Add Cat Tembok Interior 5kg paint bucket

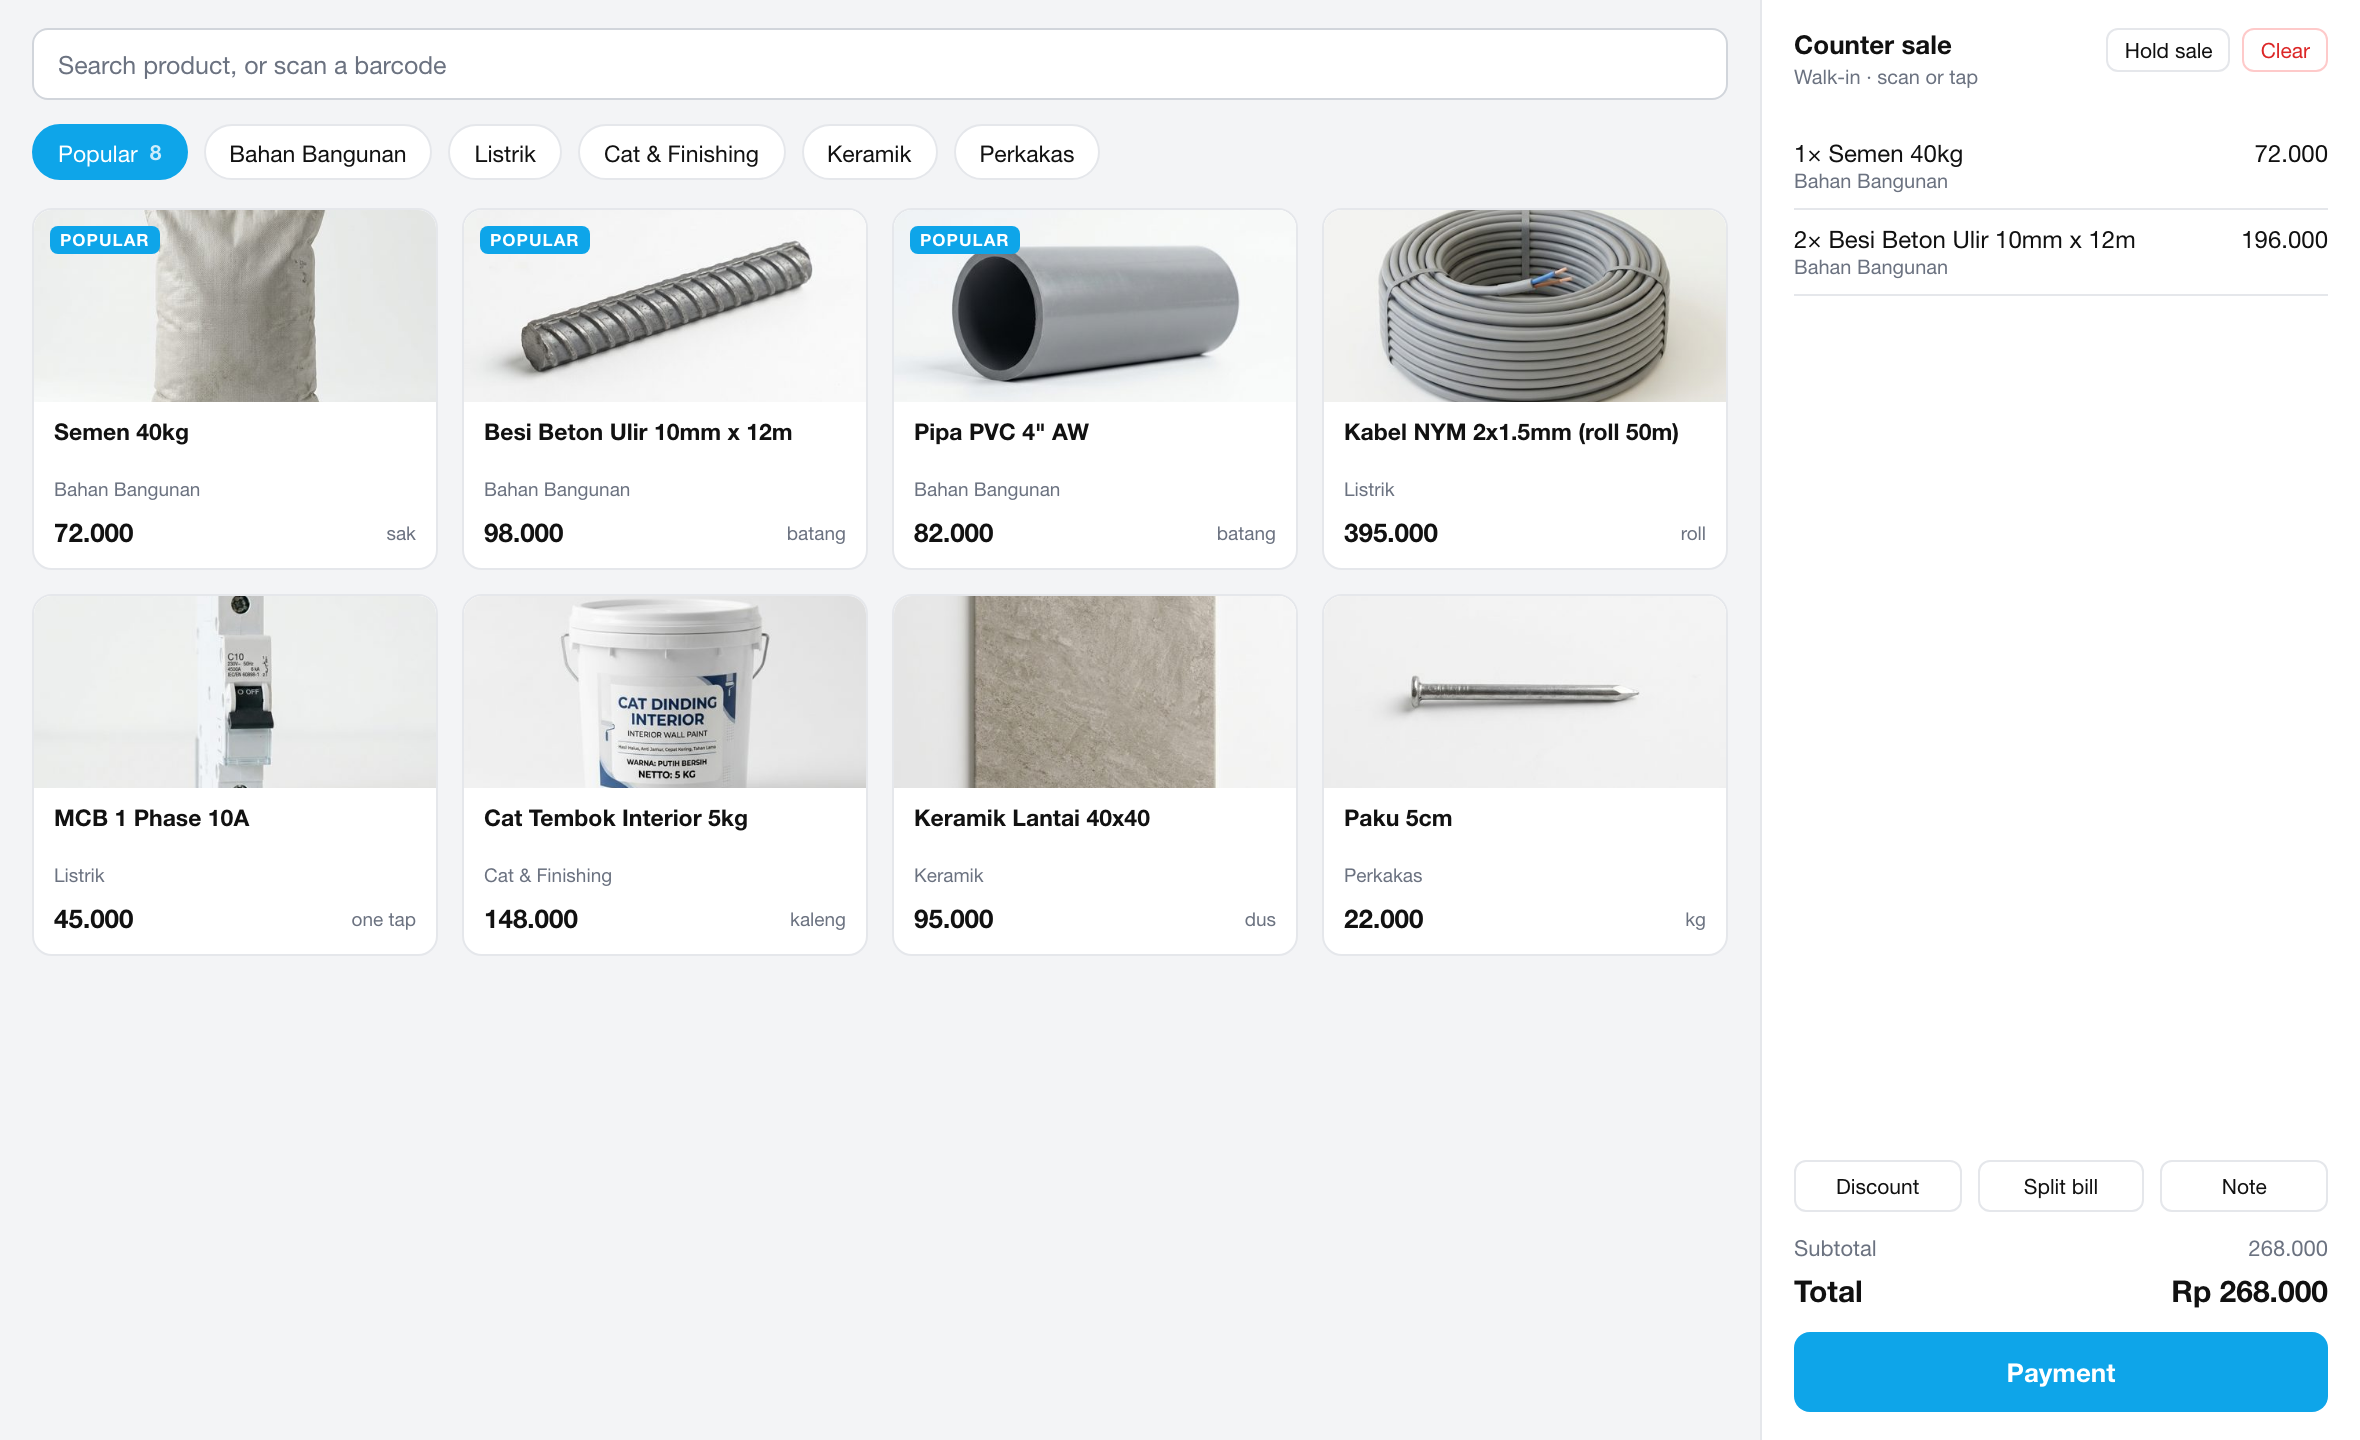(665, 775)
